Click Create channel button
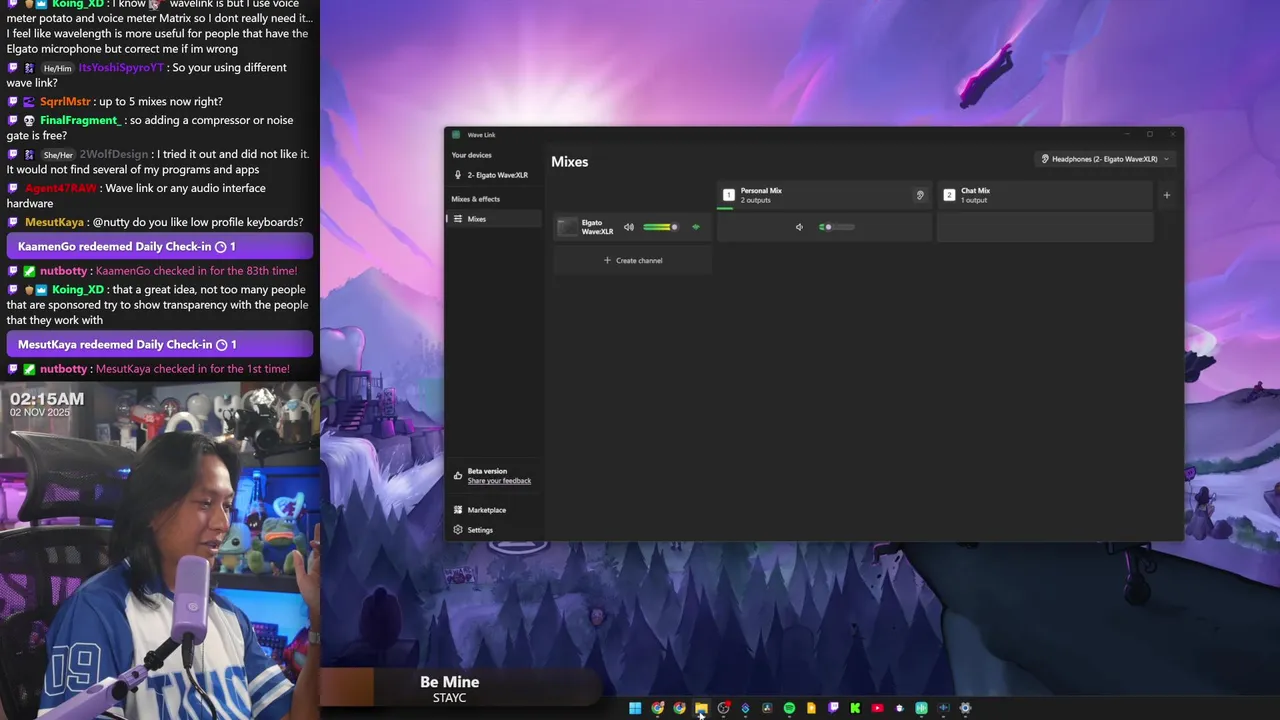 pos(633,260)
